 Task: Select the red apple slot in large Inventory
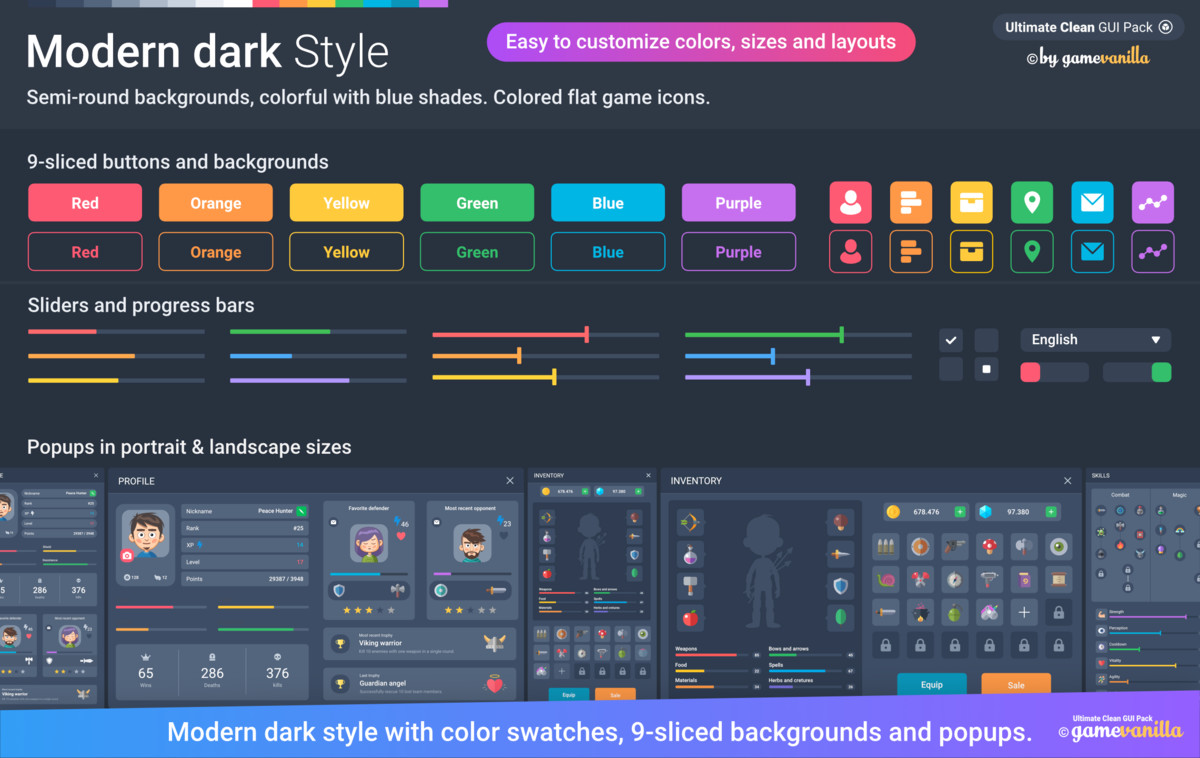pyautogui.click(x=690, y=617)
